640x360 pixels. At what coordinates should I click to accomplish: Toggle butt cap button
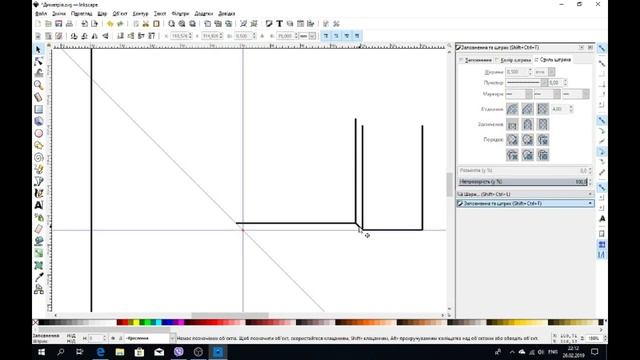pos(512,124)
